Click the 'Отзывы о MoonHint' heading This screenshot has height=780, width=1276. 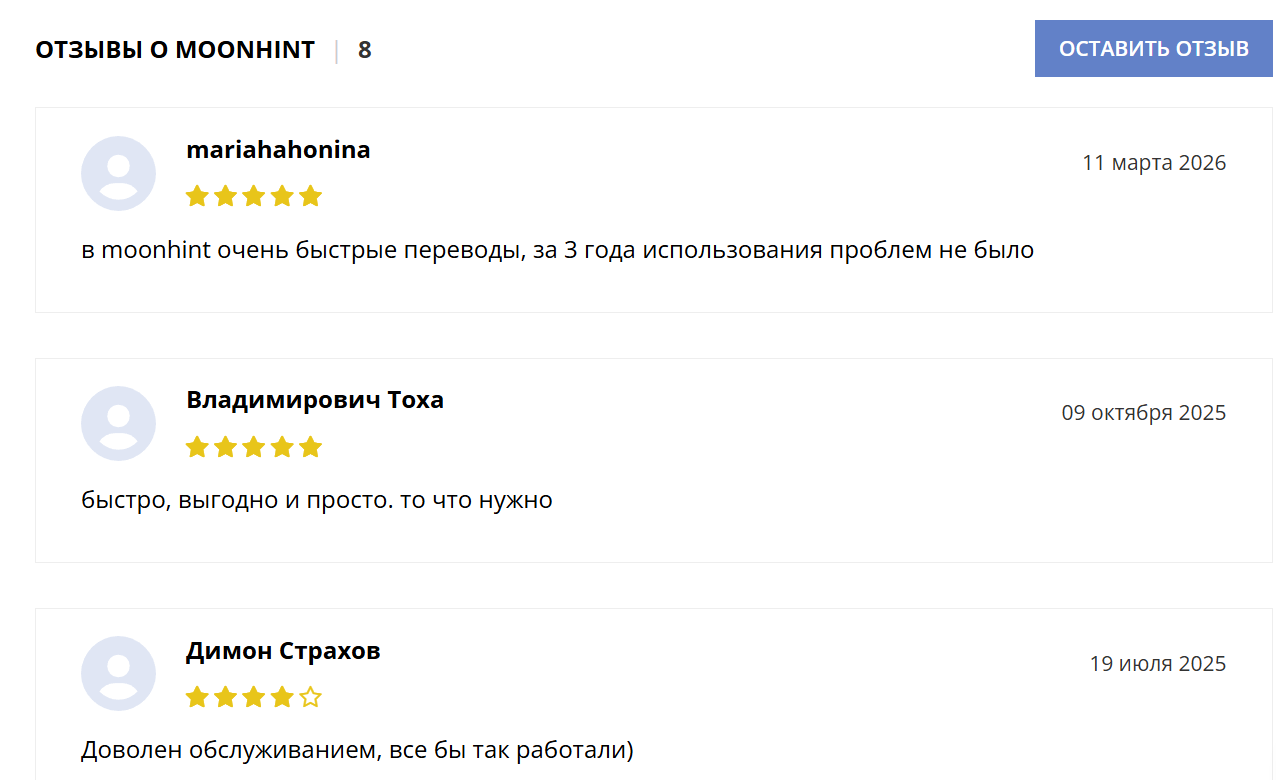(x=175, y=50)
